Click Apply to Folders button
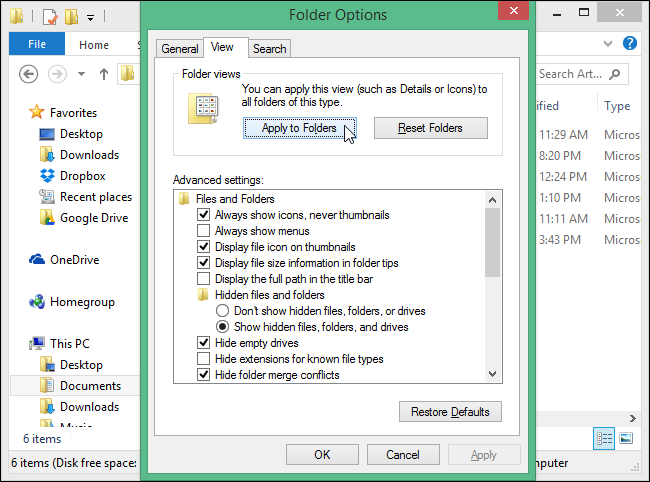The width and height of the screenshot is (650, 482). [299, 128]
